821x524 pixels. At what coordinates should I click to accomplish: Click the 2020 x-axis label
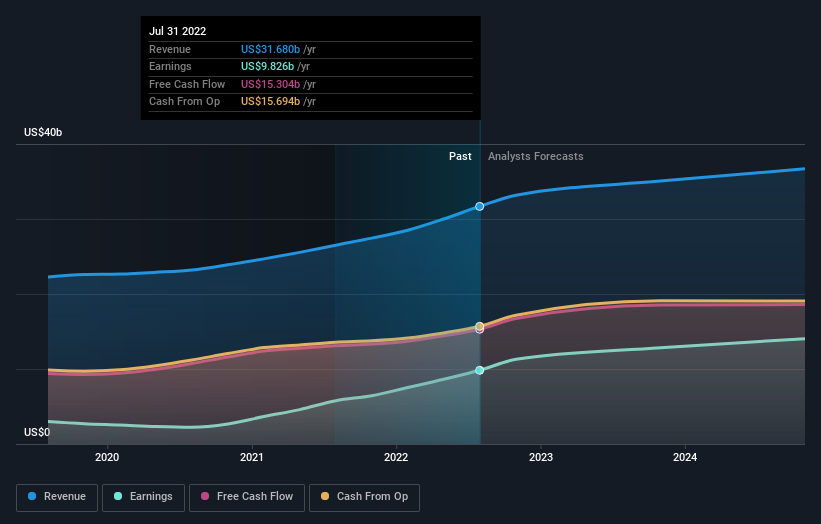point(107,458)
